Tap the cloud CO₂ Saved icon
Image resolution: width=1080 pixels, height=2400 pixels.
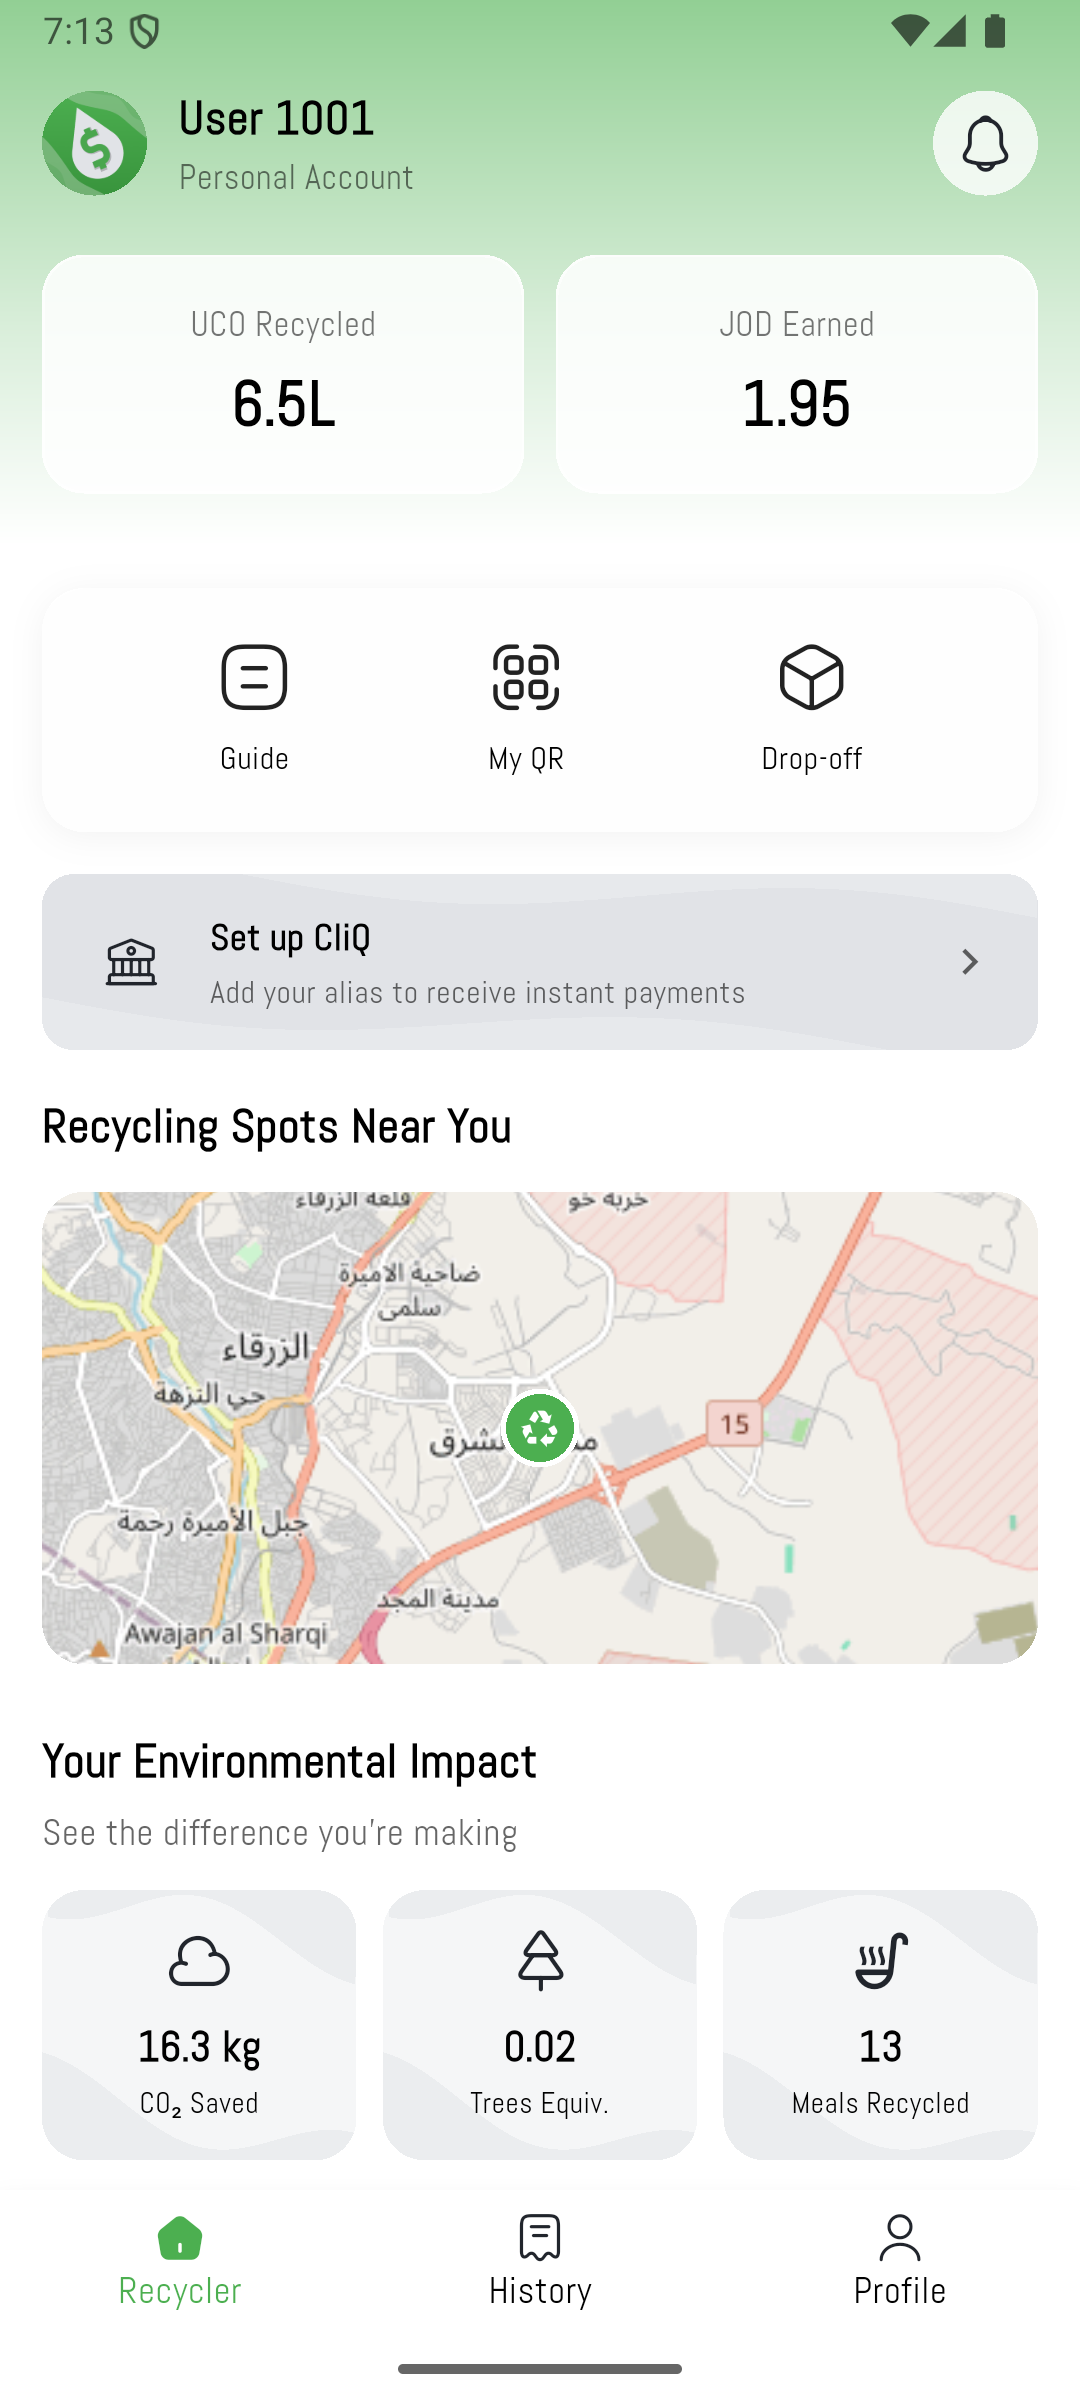click(199, 1960)
